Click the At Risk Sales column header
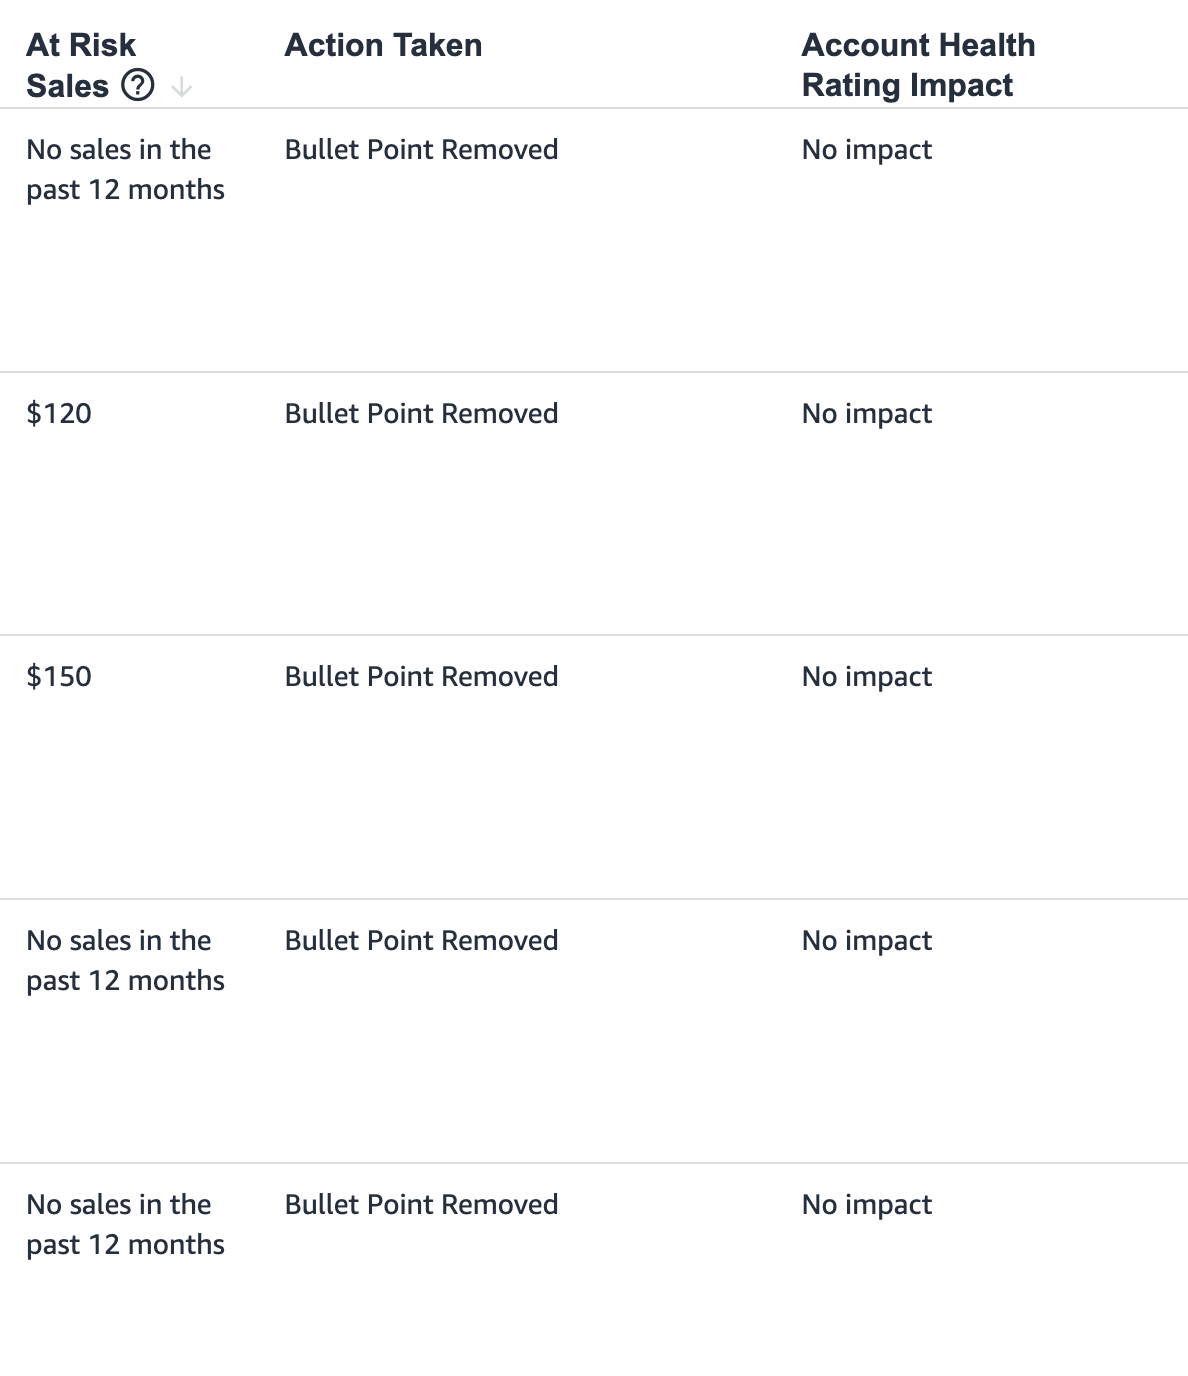Image resolution: width=1188 pixels, height=1376 pixels. pyautogui.click(x=81, y=65)
